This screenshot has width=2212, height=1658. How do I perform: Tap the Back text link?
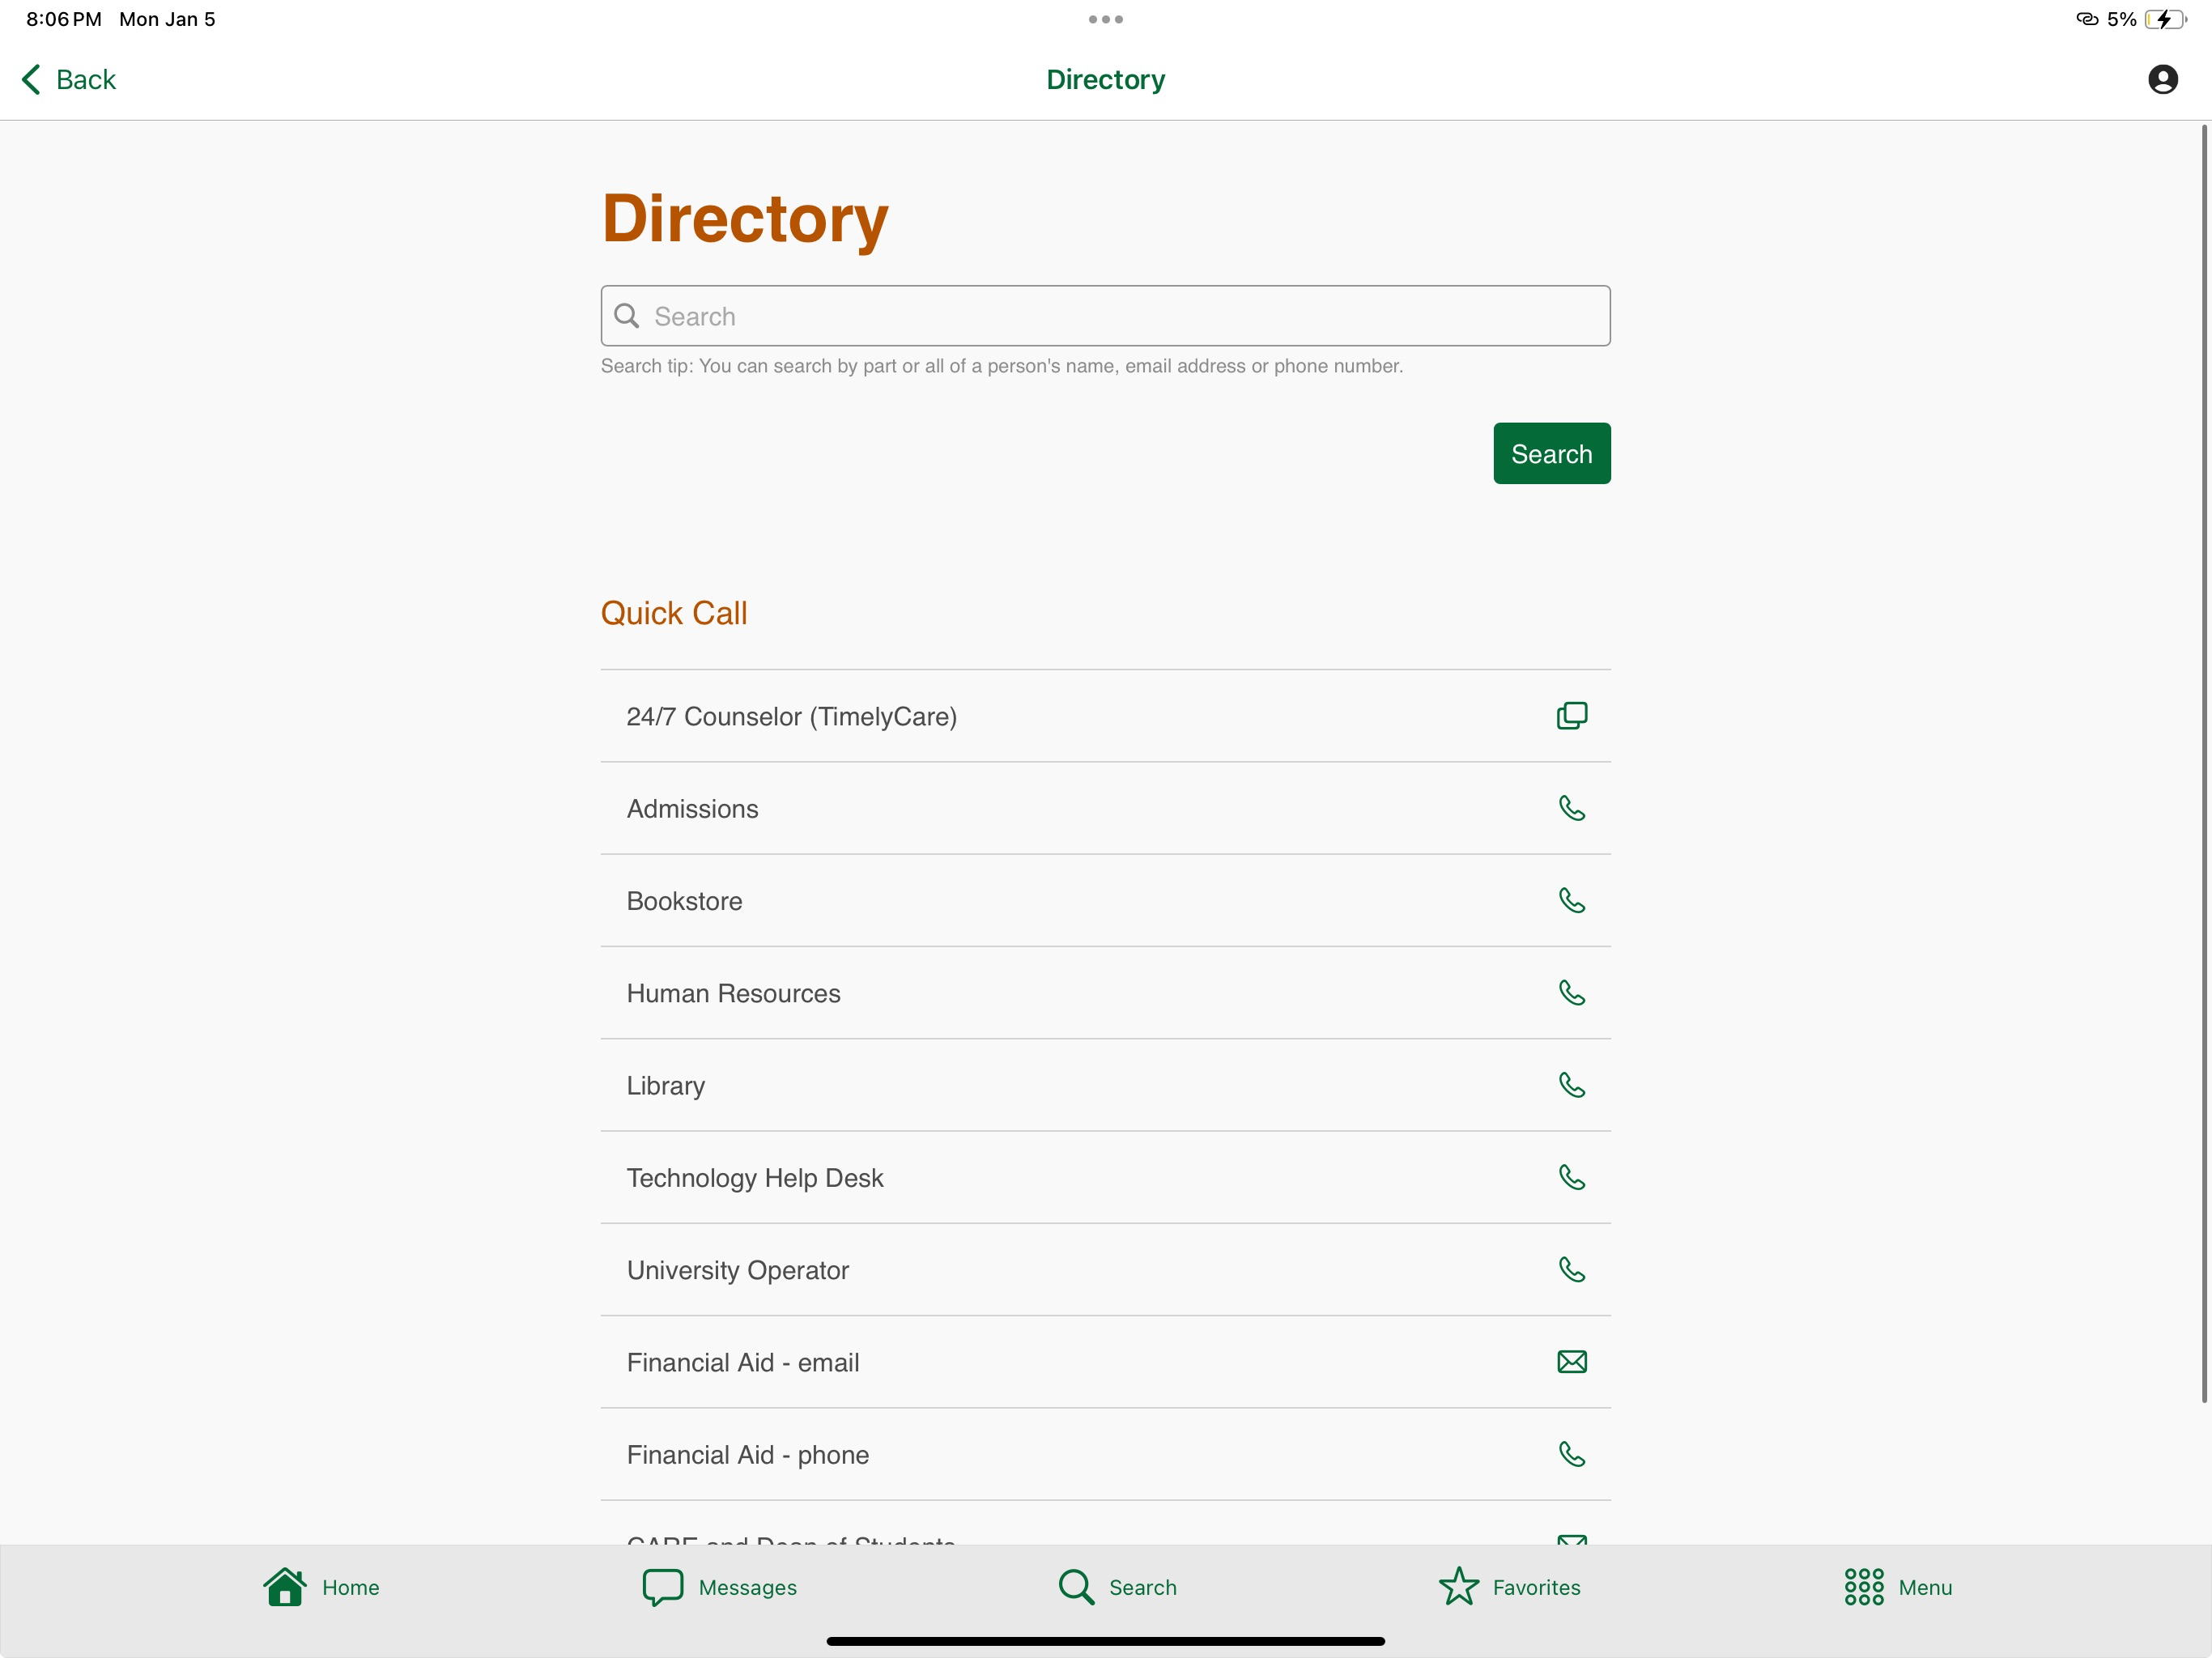click(86, 79)
